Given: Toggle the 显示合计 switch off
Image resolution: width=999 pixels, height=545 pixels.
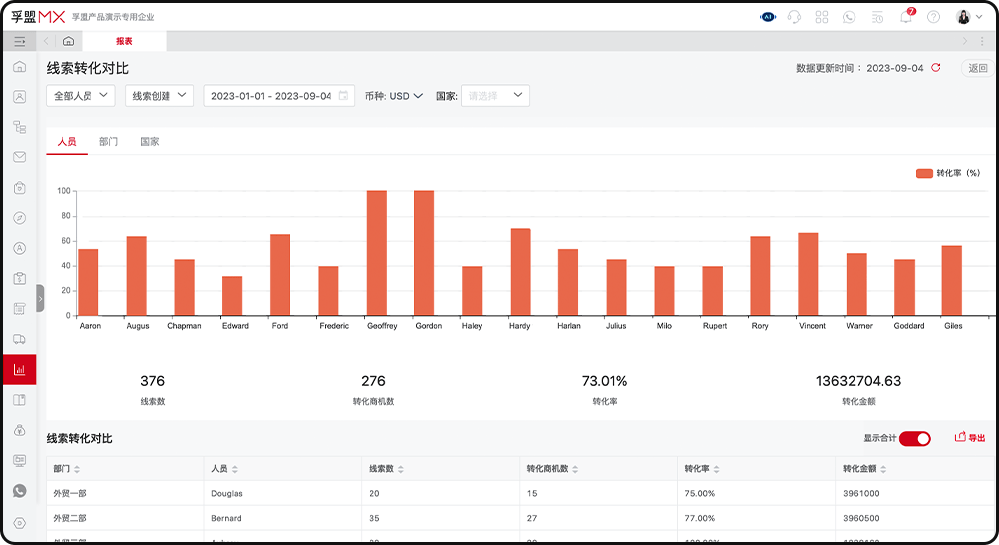Looking at the screenshot, I should (x=914, y=438).
